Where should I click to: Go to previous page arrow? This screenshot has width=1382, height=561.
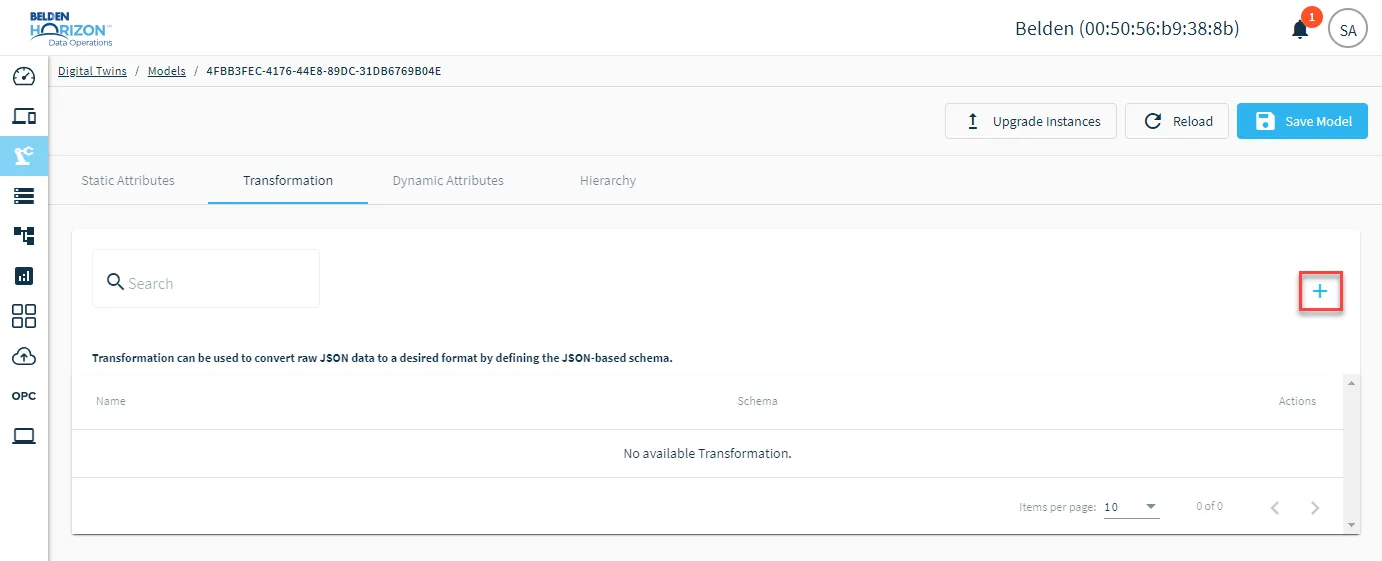click(x=1275, y=507)
